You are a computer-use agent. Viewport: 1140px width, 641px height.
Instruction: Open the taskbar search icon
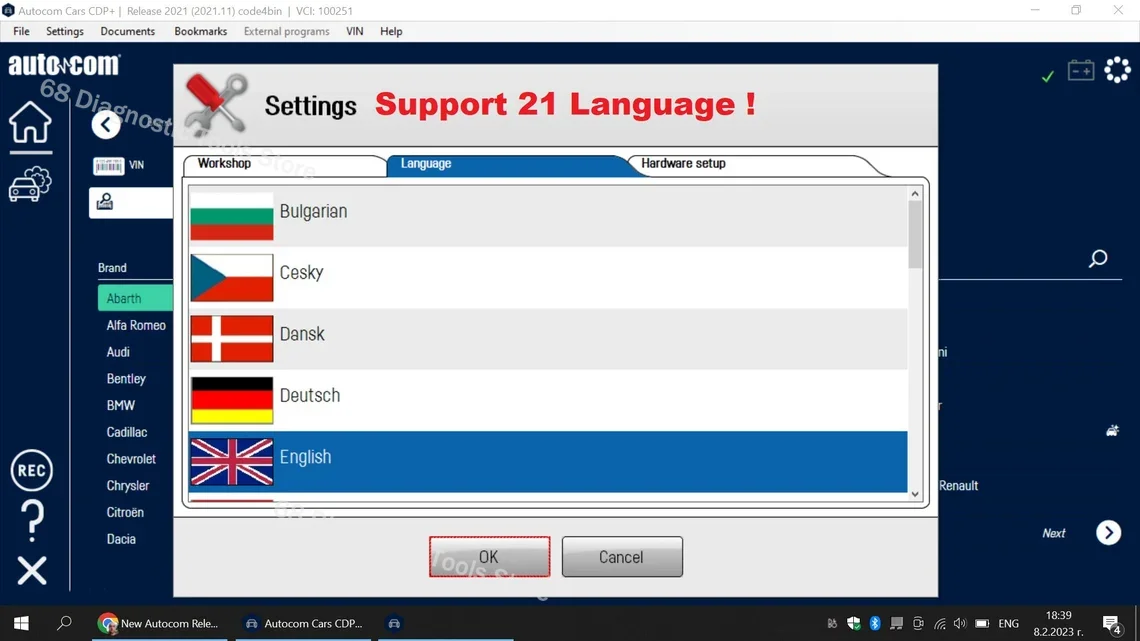65,623
